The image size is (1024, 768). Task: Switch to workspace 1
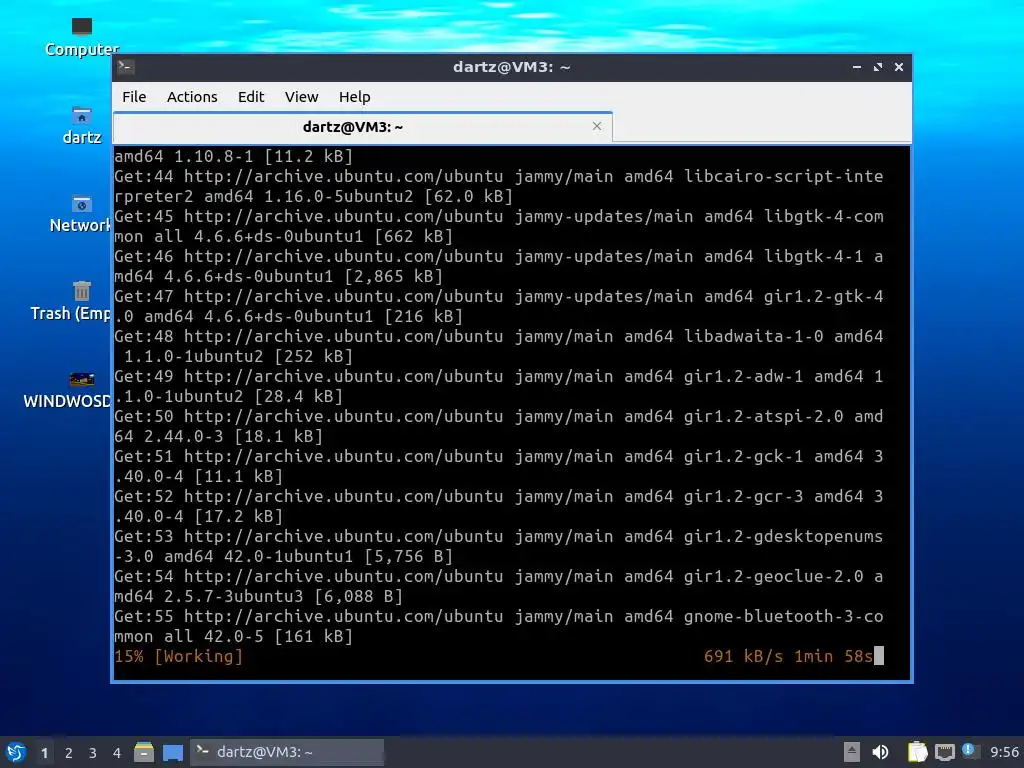click(44, 753)
